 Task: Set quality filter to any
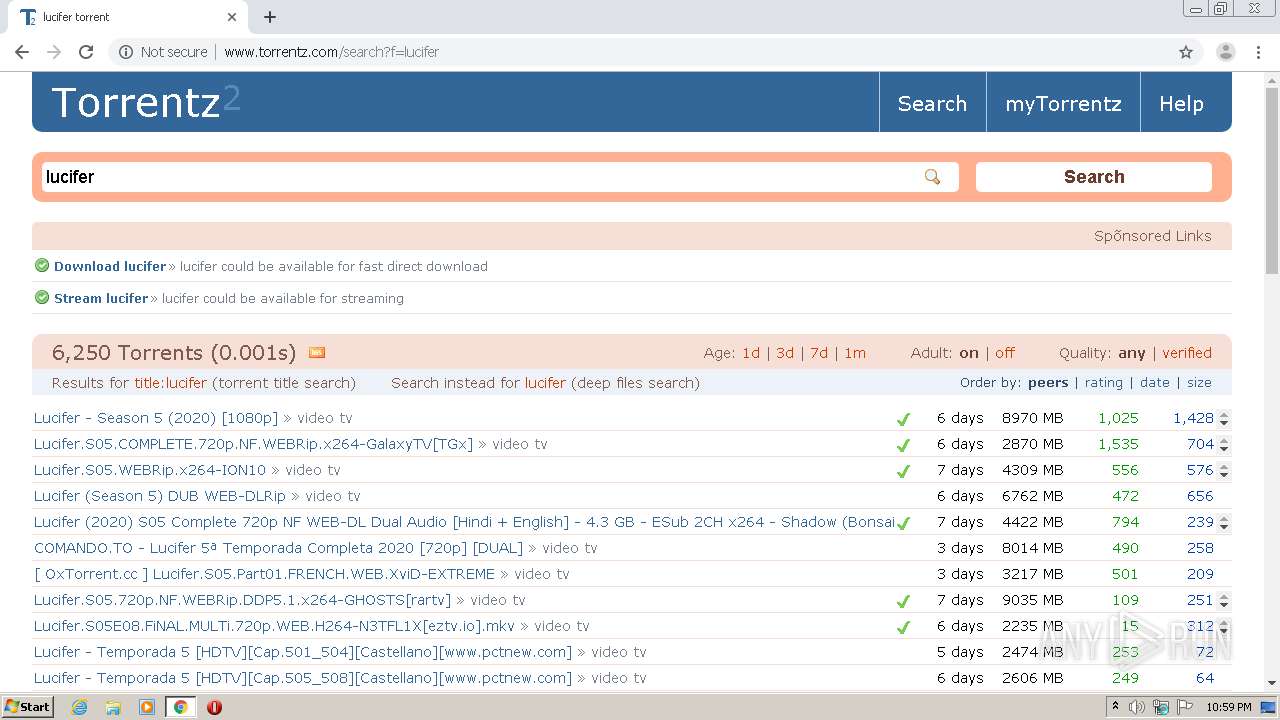1132,353
